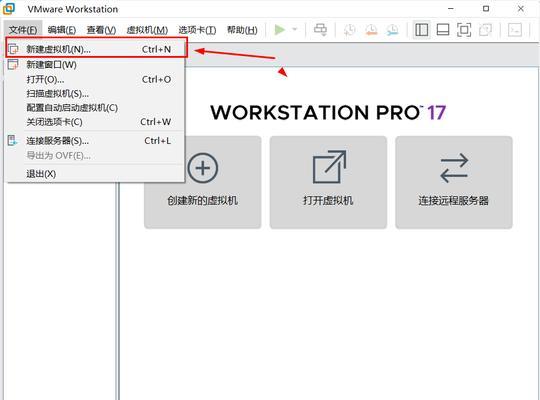Click the 打开虚拟机 tile
This screenshot has width=540, height=400.
click(x=328, y=182)
